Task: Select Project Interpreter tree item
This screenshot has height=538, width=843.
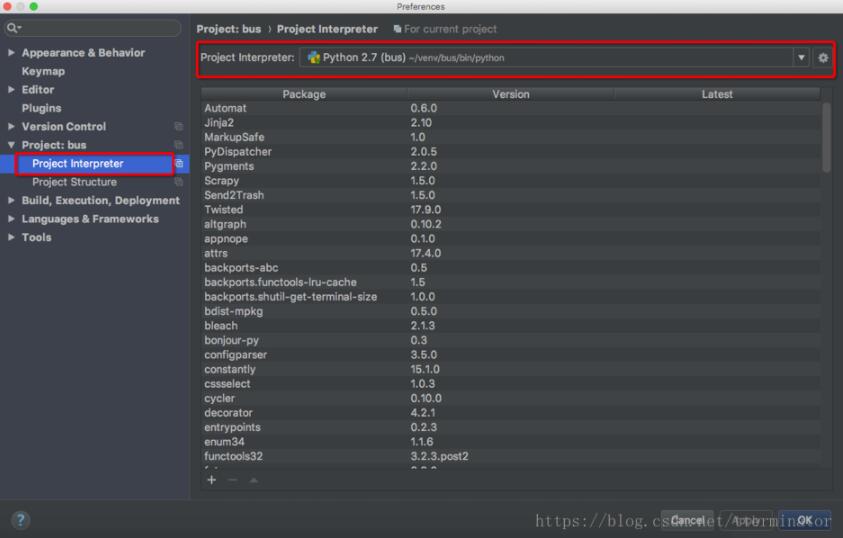Action: coord(78,163)
